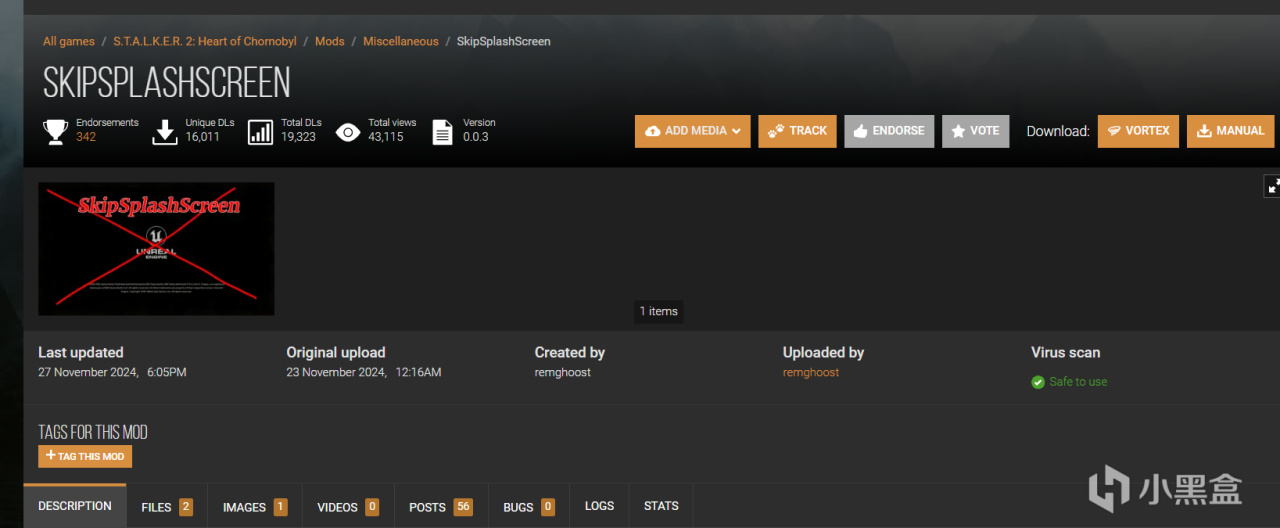Viewport: 1280px width, 528px height.
Task: Endorse this mod
Action: click(889, 131)
